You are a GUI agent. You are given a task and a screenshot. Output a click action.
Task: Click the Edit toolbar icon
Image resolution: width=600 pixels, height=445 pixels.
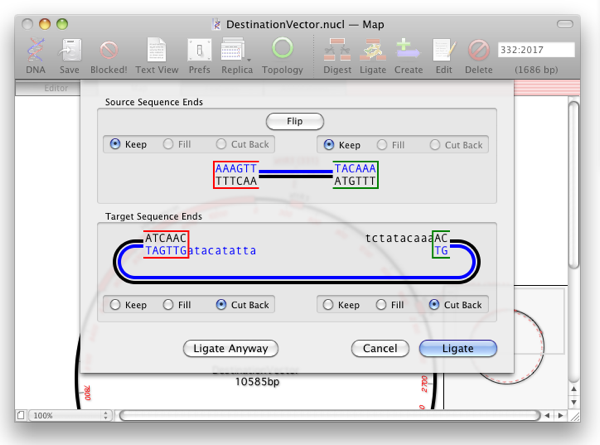point(444,55)
